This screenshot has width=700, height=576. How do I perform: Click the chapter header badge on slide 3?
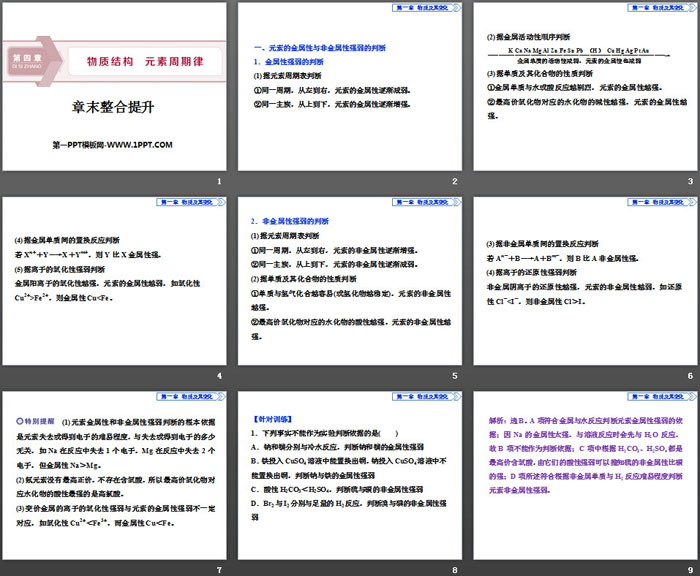pos(662,8)
